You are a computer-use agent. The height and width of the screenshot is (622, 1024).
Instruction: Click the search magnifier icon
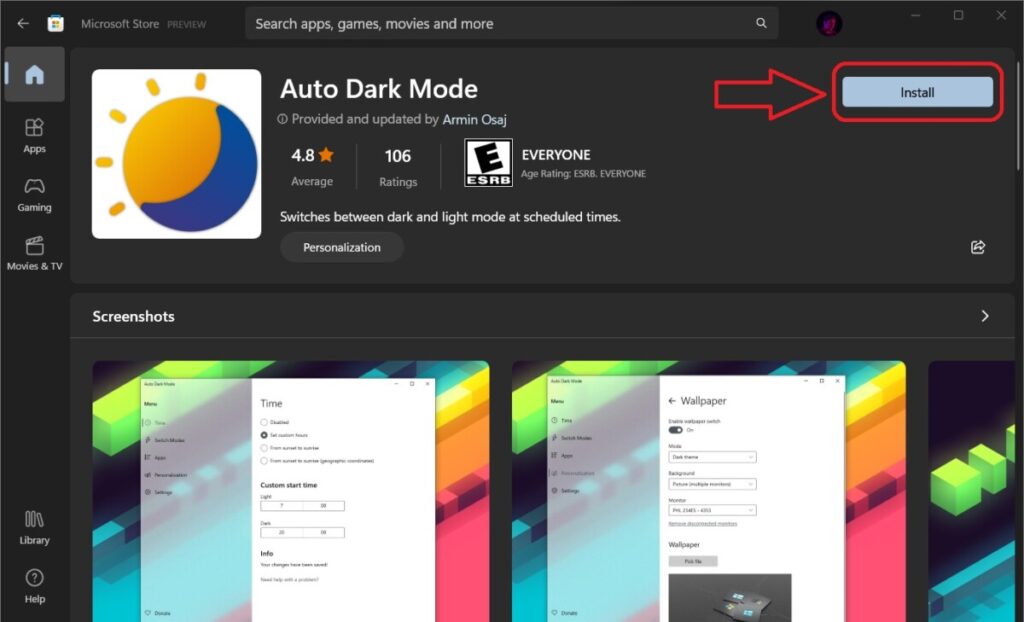[x=761, y=23]
